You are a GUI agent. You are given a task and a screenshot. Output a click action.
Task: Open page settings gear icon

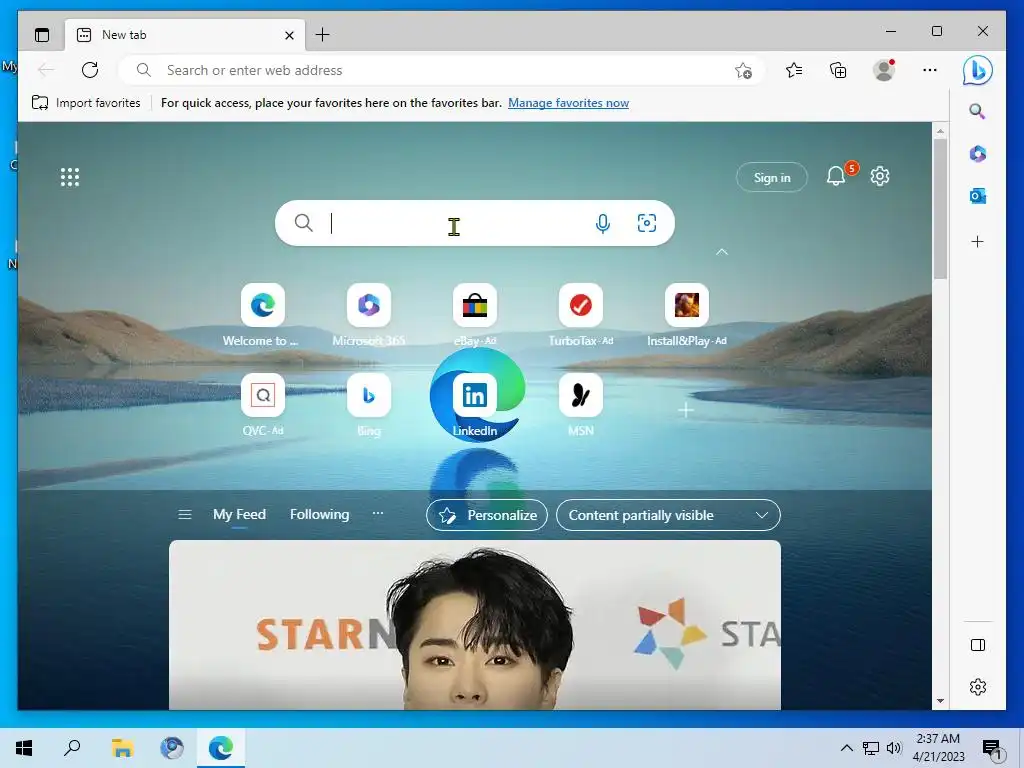[880, 176]
